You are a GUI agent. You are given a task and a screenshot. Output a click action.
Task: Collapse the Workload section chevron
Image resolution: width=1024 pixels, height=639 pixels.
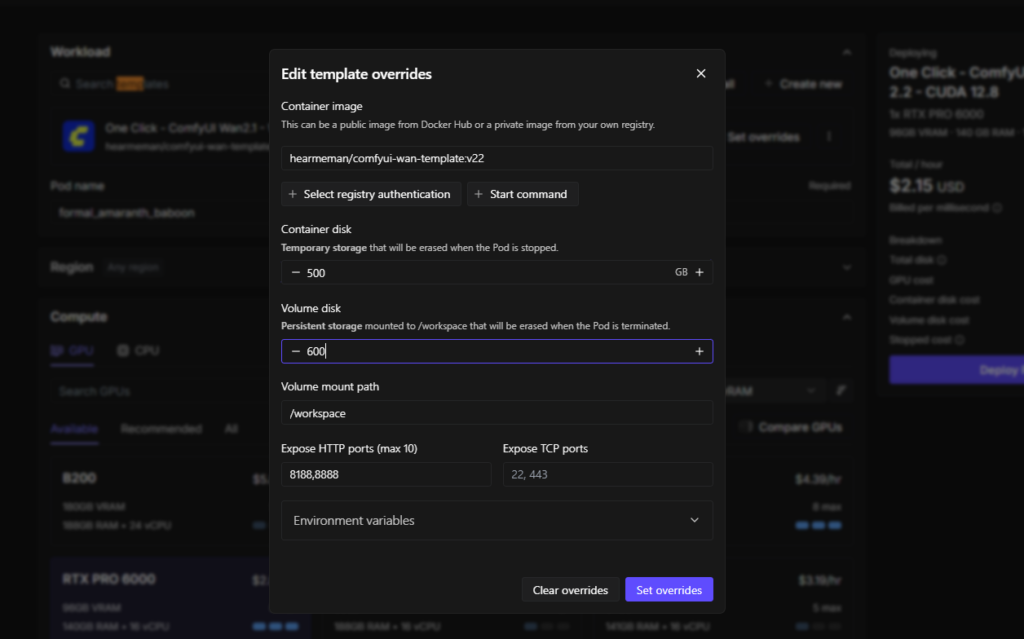pos(847,52)
